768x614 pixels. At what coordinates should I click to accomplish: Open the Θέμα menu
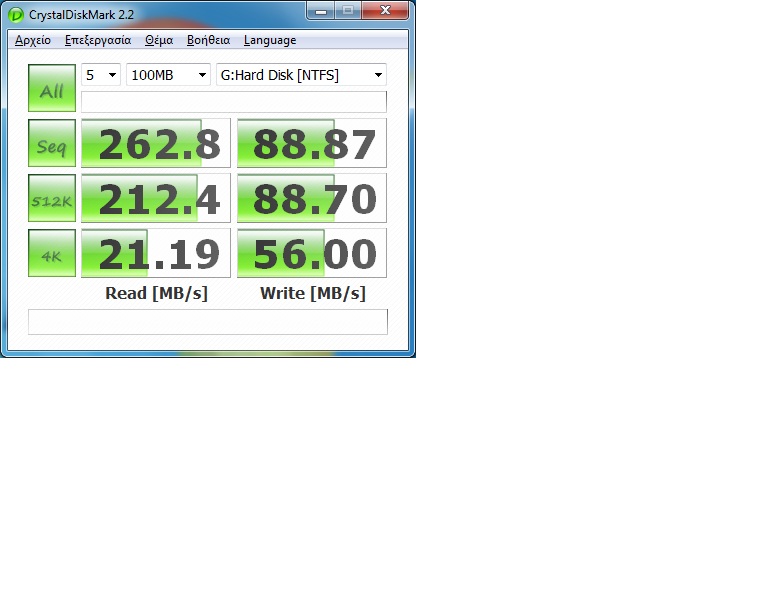[x=159, y=40]
